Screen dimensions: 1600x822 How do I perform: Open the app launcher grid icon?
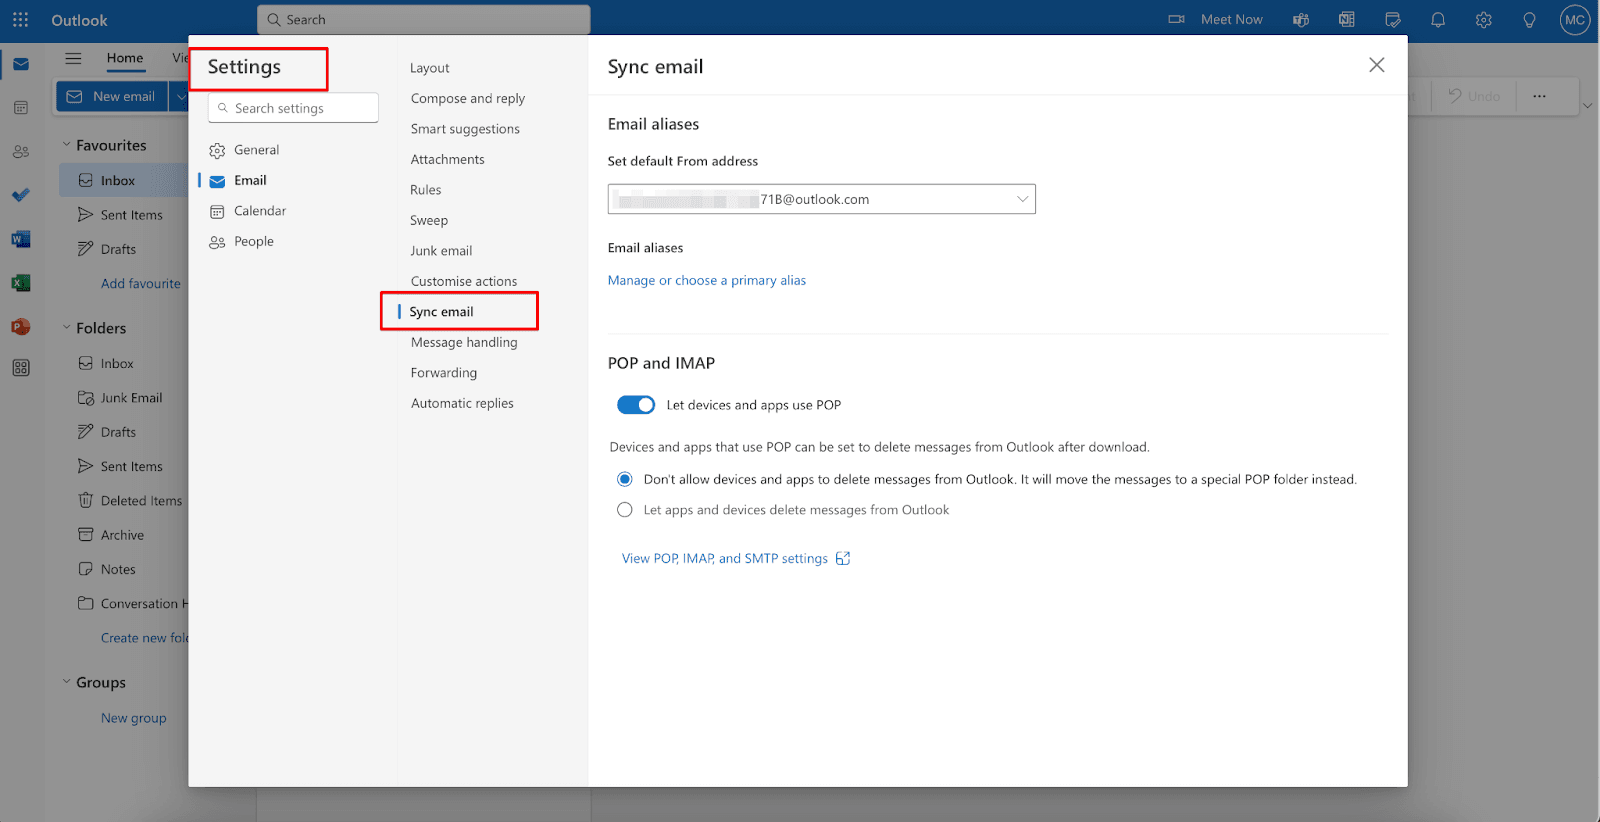(20, 20)
